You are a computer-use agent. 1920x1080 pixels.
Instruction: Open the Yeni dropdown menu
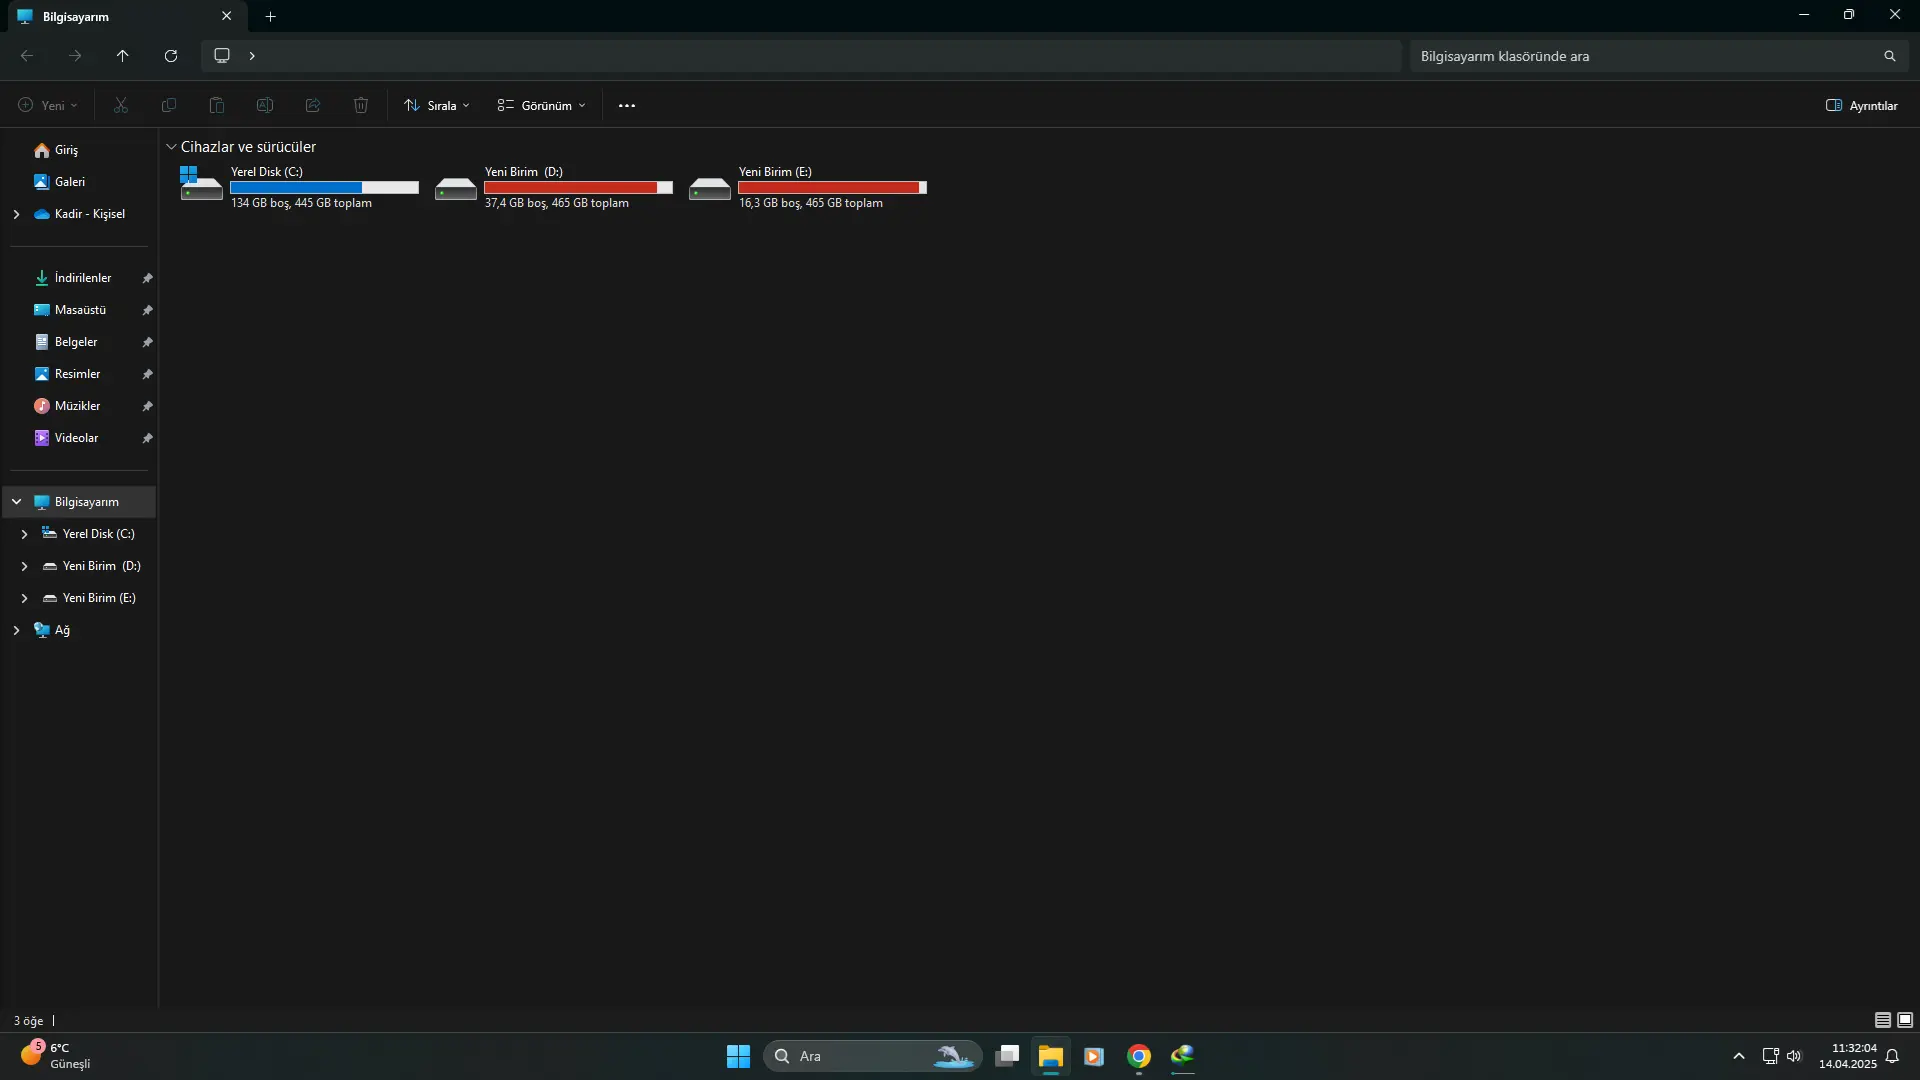point(48,105)
